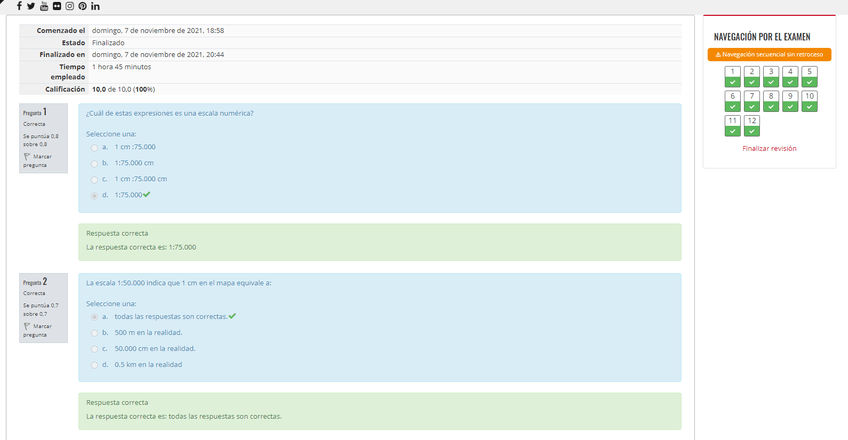The width and height of the screenshot is (848, 440).
Task: Click the 'Navegación por el examen' heading
Action: coord(761,37)
